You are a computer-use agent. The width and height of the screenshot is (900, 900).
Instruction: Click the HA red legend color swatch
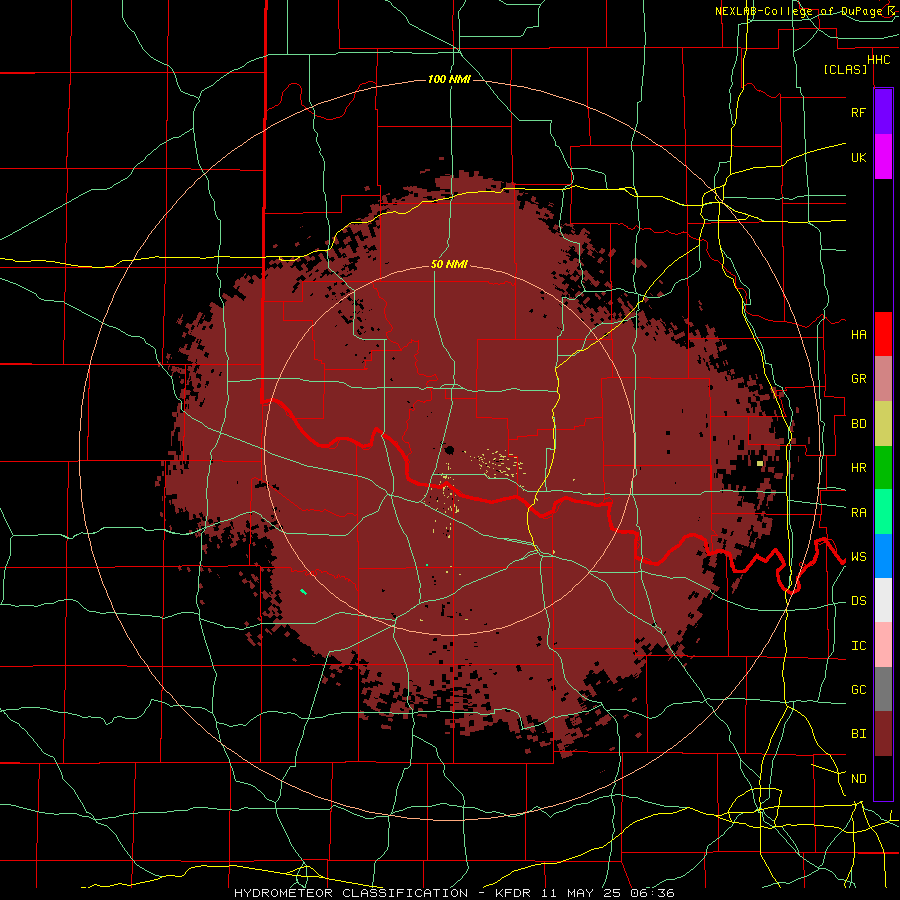pos(883,334)
